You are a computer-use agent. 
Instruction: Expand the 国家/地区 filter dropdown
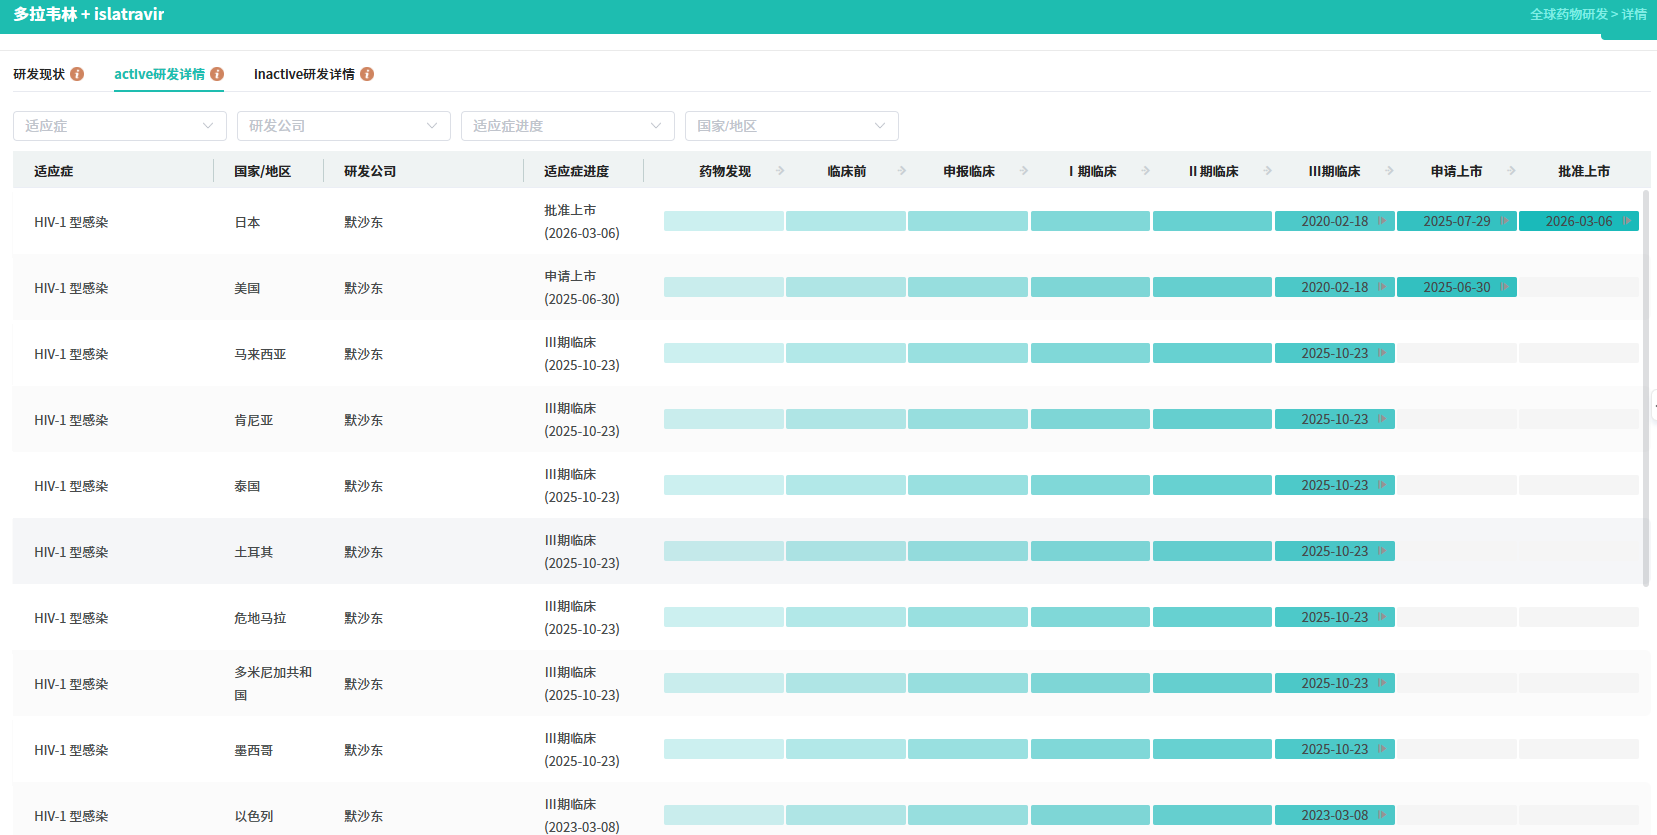792,126
